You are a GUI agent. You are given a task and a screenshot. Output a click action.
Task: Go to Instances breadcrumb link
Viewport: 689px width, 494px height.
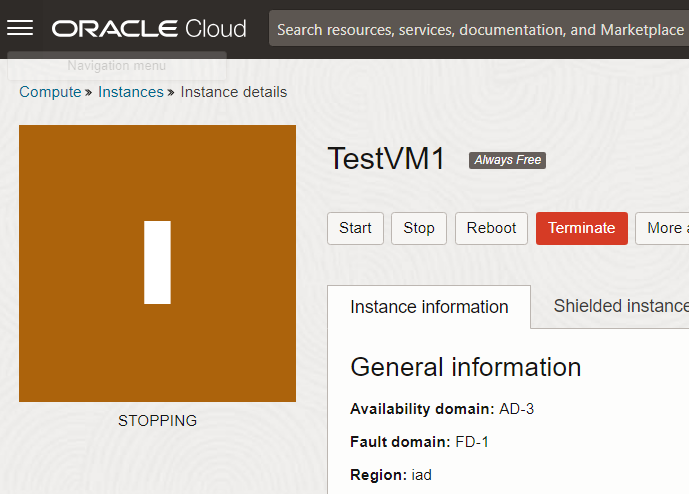[131, 92]
